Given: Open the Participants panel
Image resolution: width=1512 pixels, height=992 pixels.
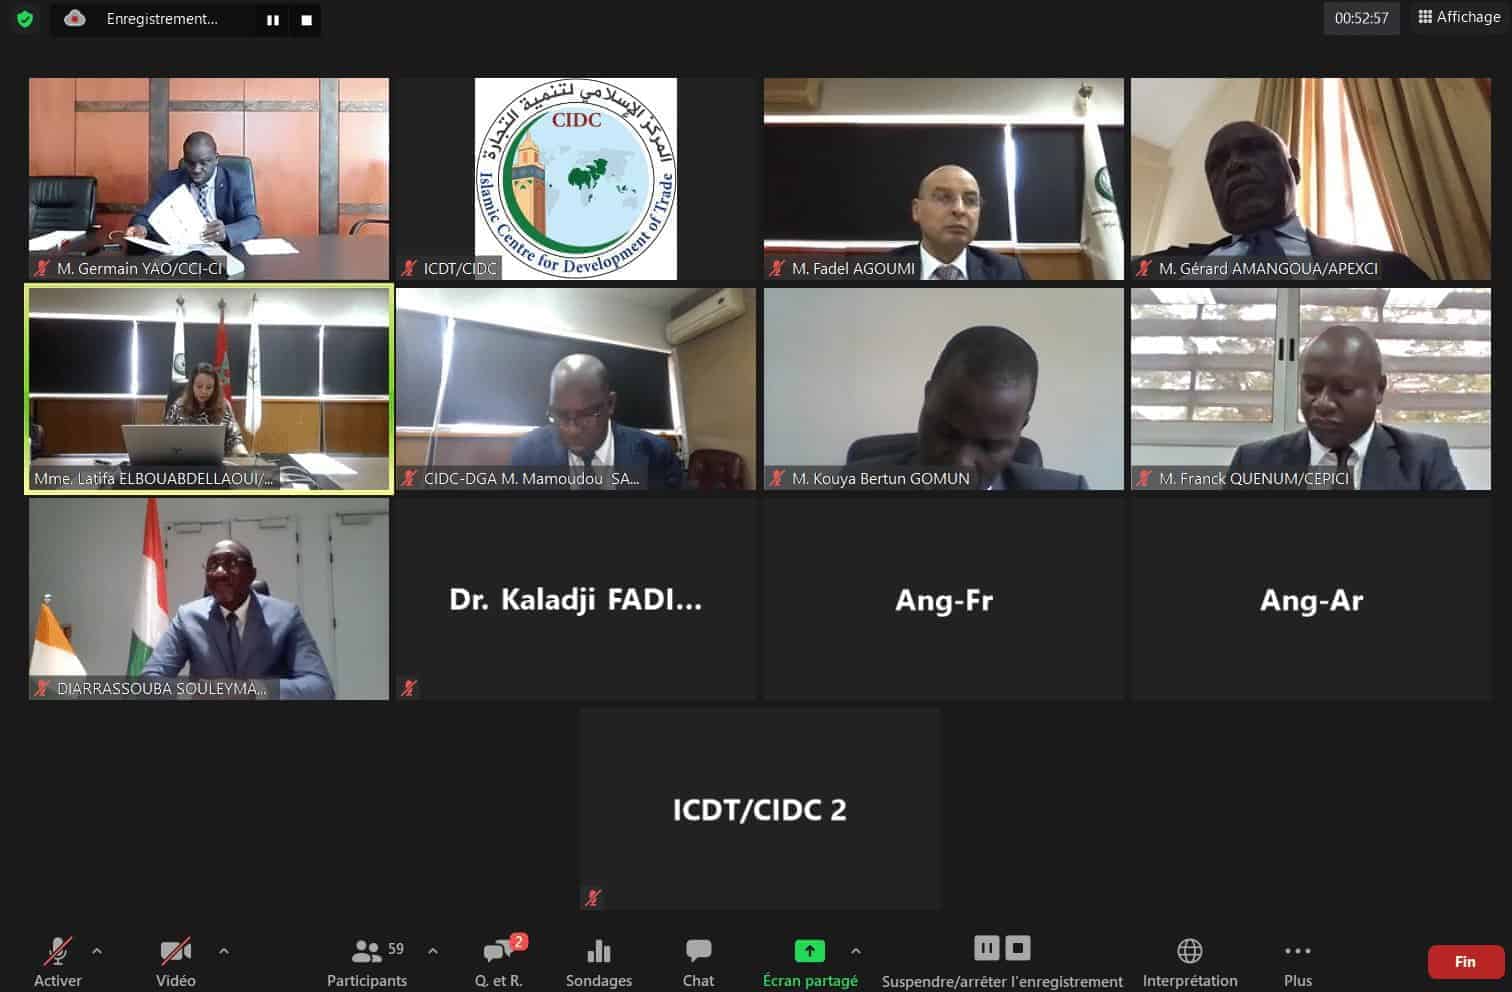Looking at the screenshot, I should (x=367, y=962).
